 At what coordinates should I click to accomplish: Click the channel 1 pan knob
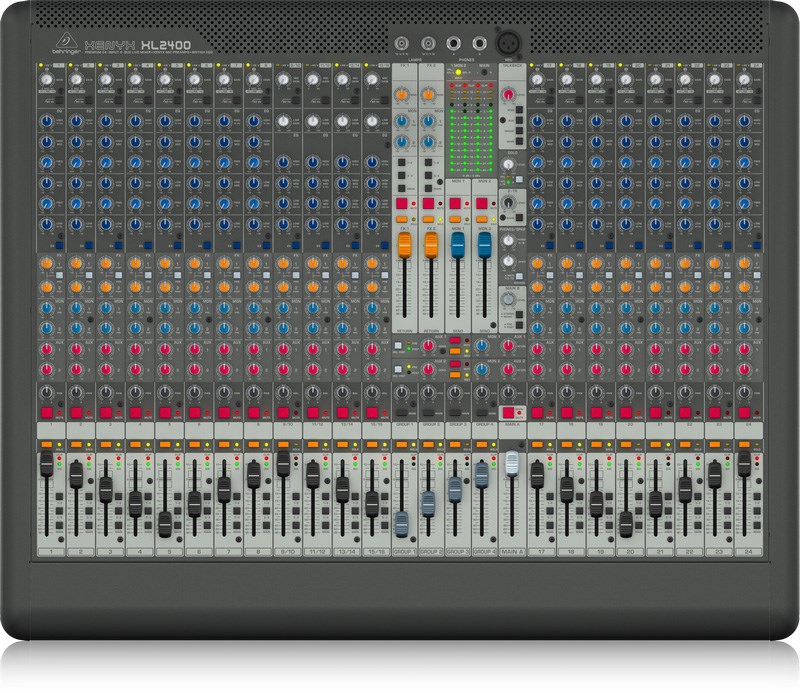tap(46, 392)
